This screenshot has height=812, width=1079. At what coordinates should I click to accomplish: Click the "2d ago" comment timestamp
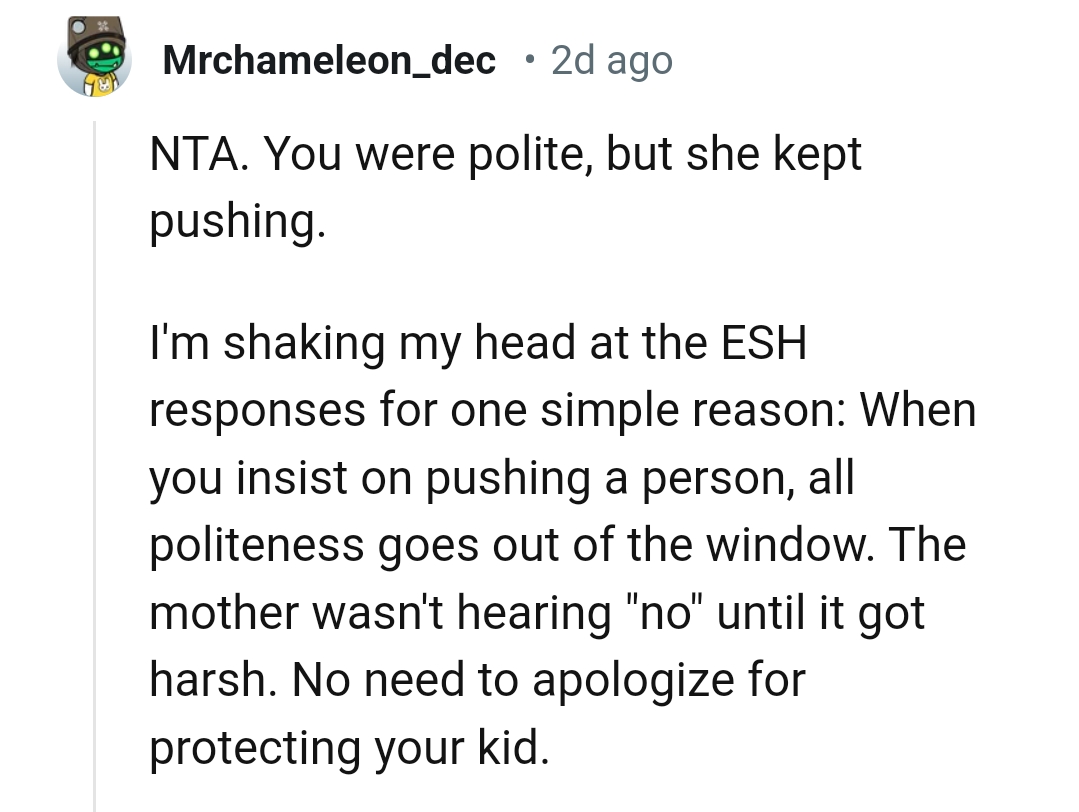click(x=612, y=61)
